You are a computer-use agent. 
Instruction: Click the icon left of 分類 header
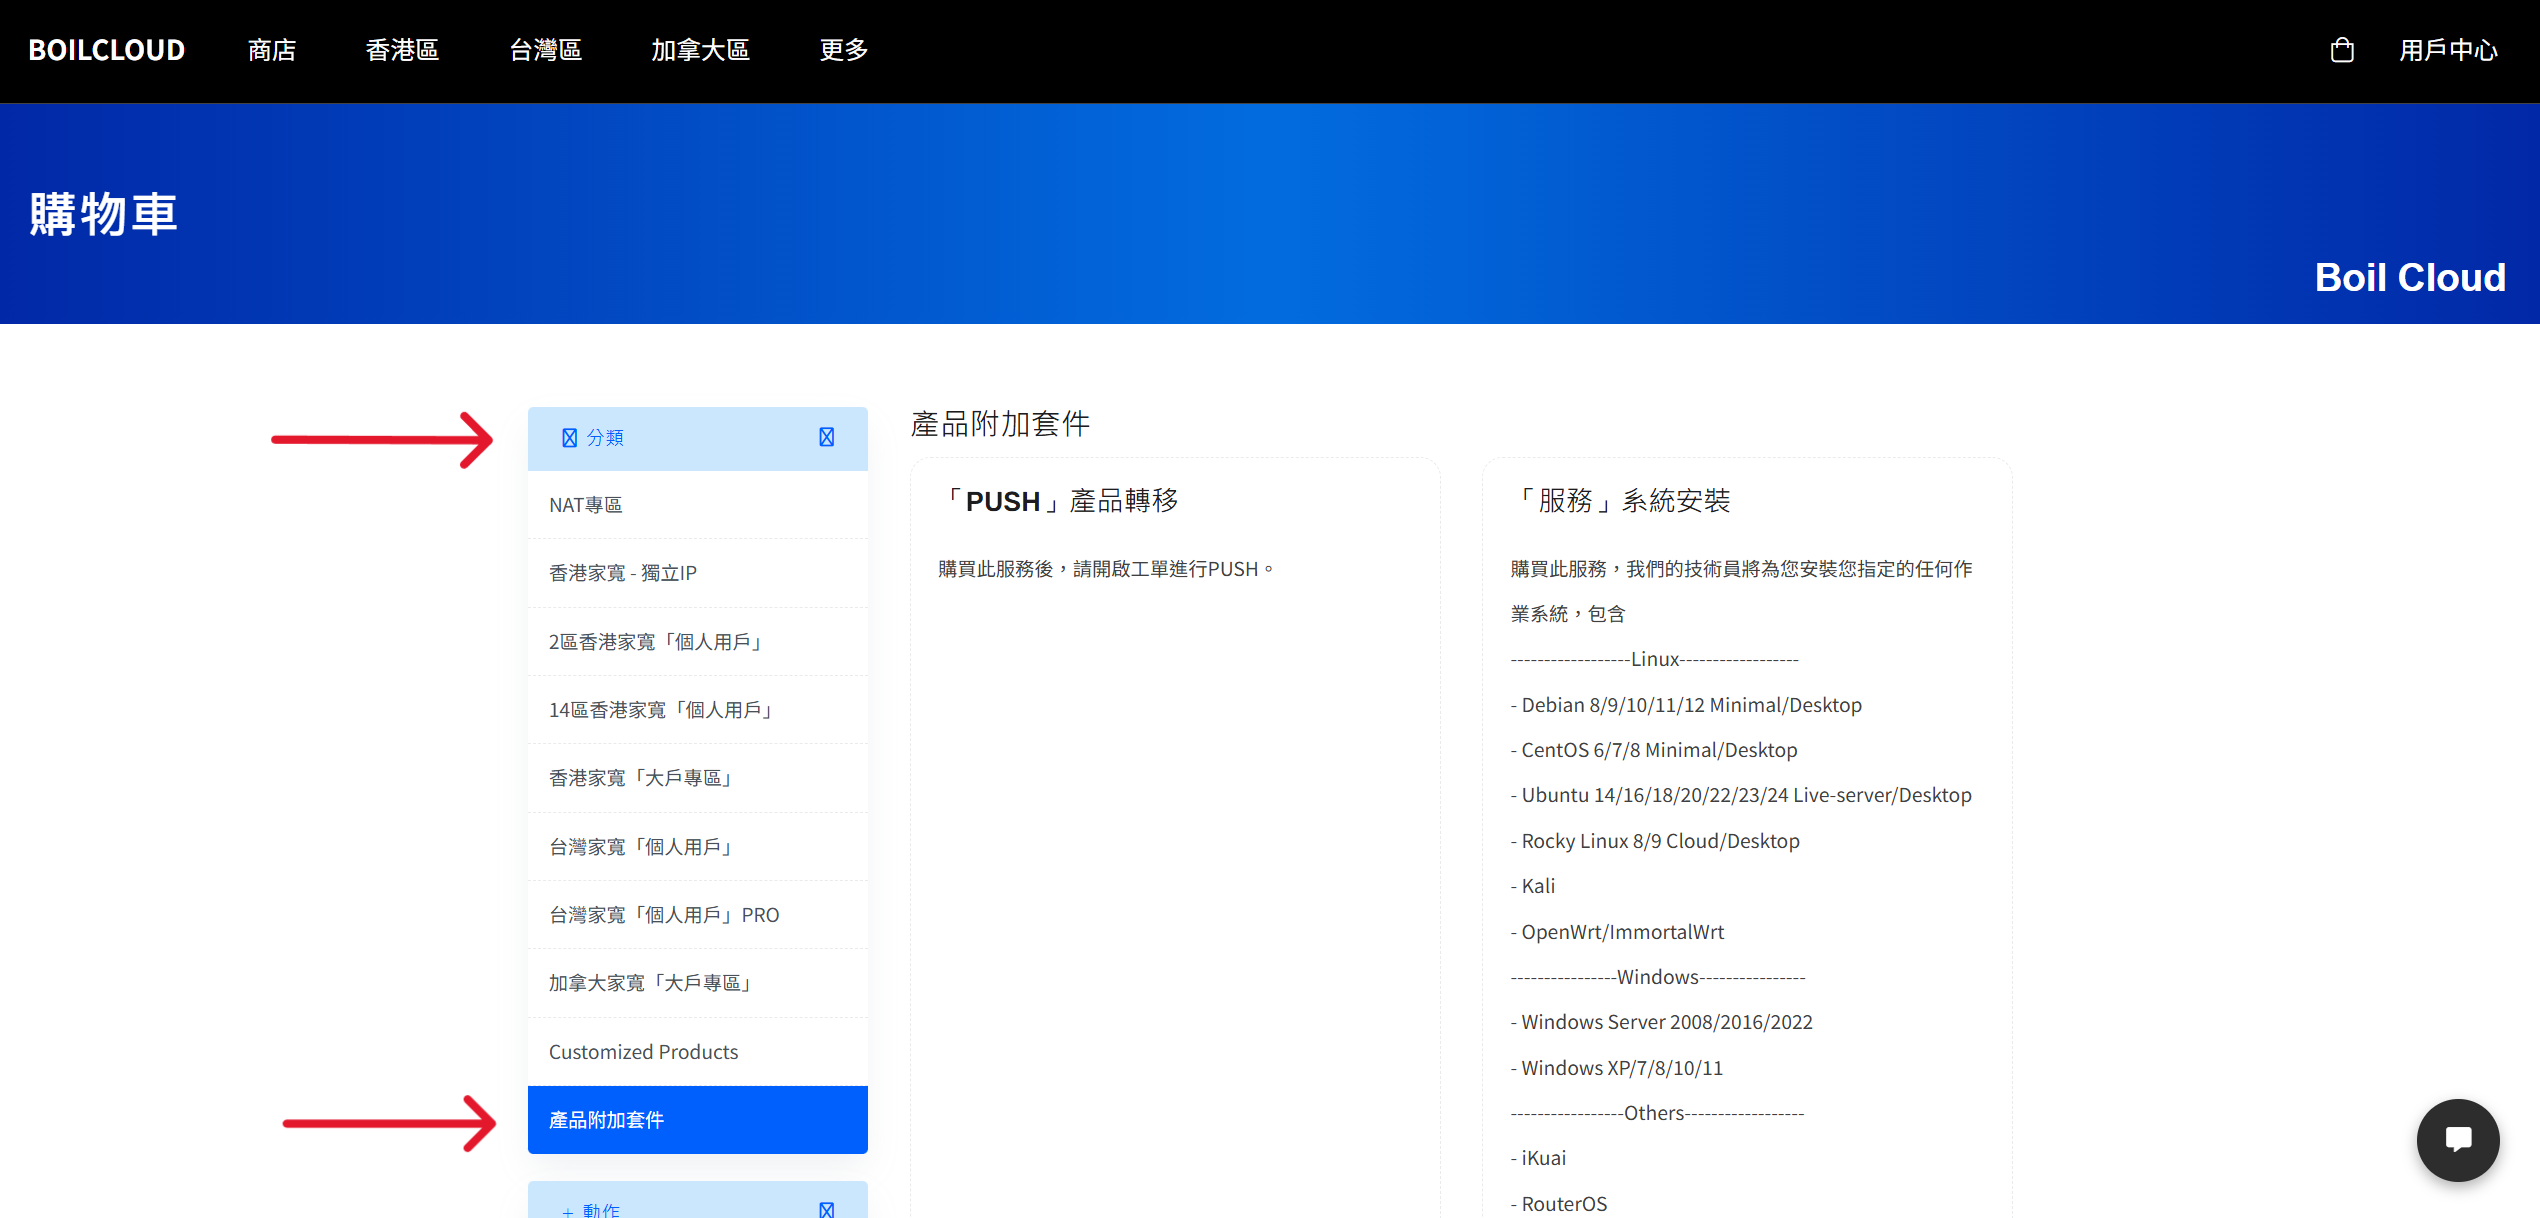(x=570, y=438)
